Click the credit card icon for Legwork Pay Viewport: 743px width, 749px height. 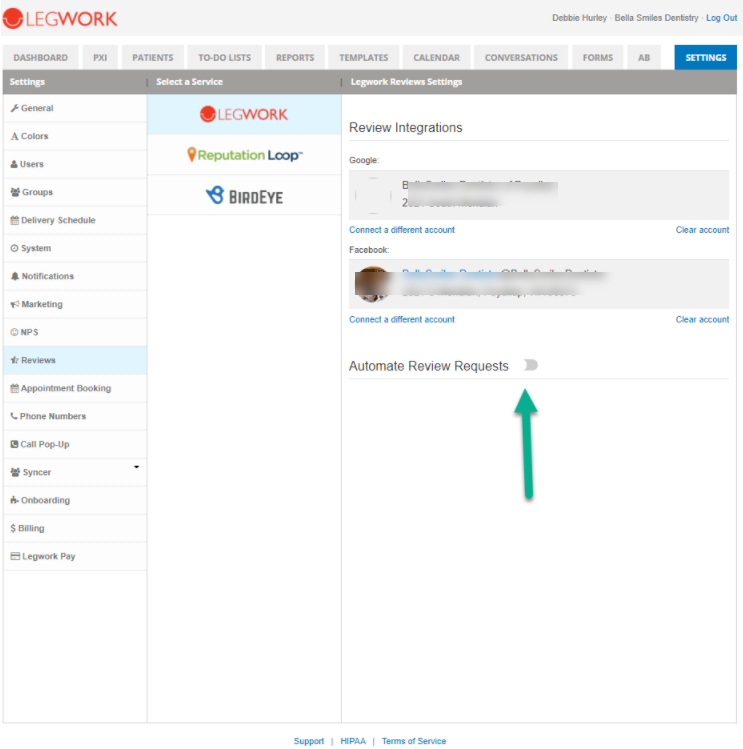tap(15, 556)
